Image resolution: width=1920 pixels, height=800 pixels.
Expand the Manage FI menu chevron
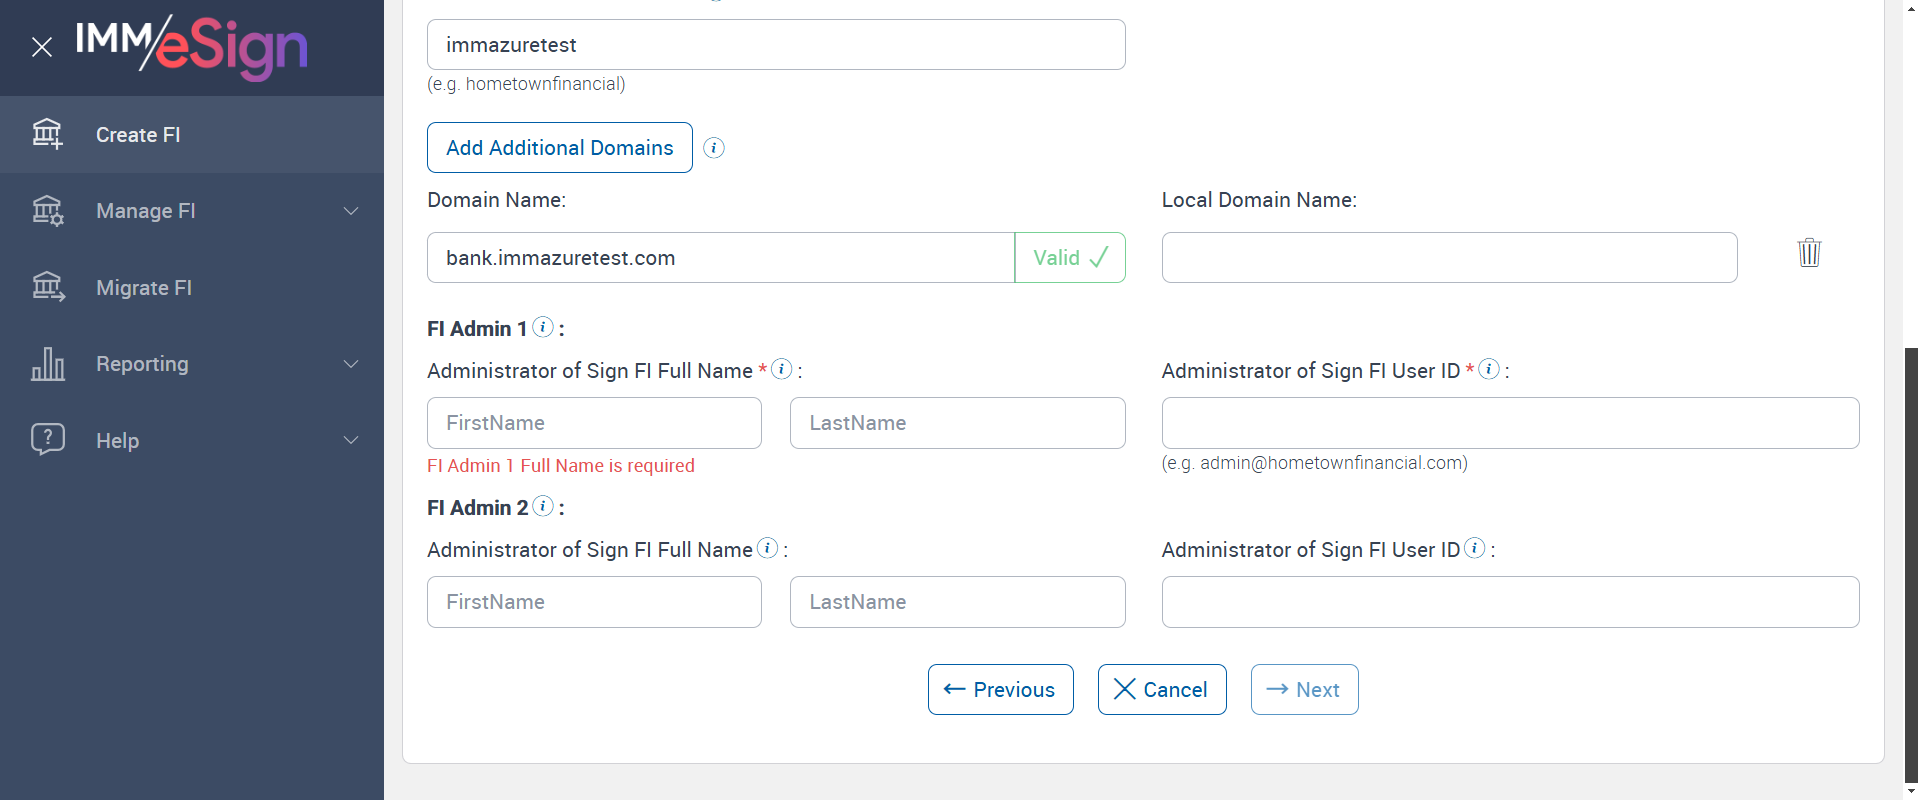pos(351,211)
